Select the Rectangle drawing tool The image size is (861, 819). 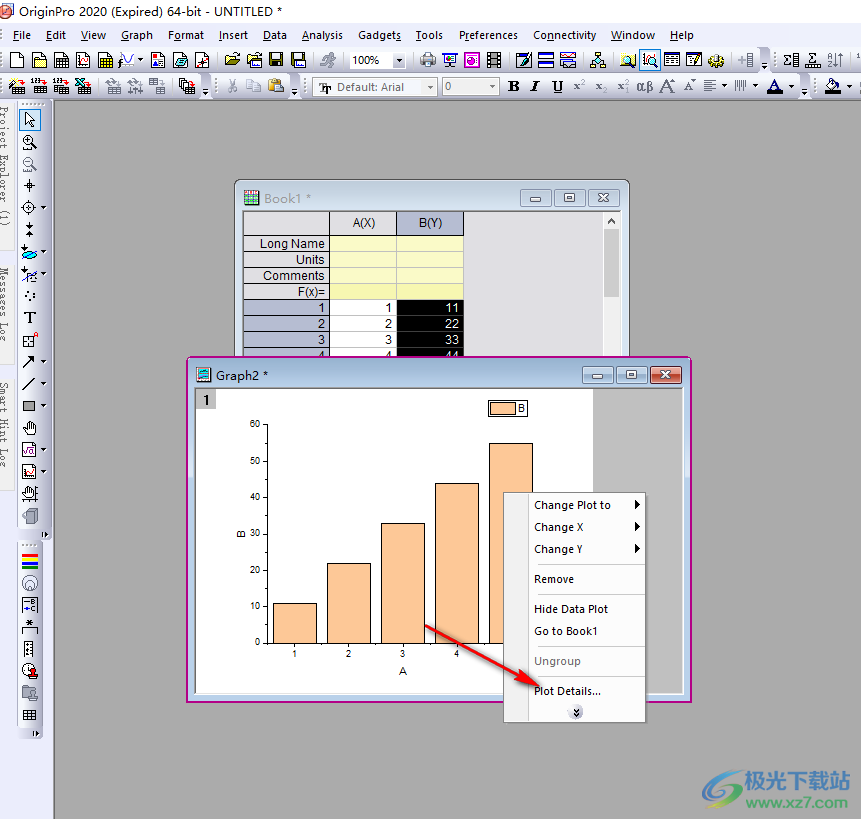[29, 406]
